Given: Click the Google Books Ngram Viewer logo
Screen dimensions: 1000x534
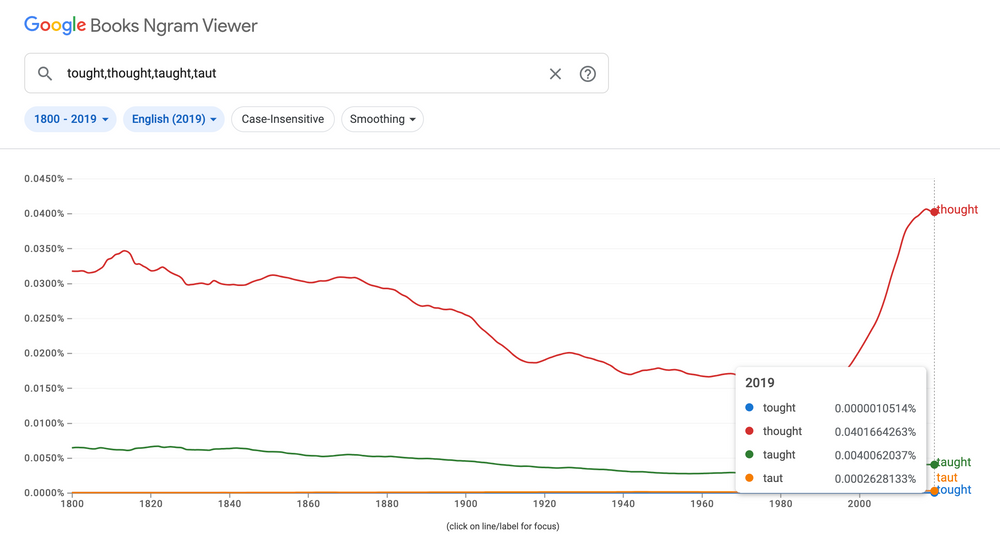Looking at the screenshot, I should [141, 26].
